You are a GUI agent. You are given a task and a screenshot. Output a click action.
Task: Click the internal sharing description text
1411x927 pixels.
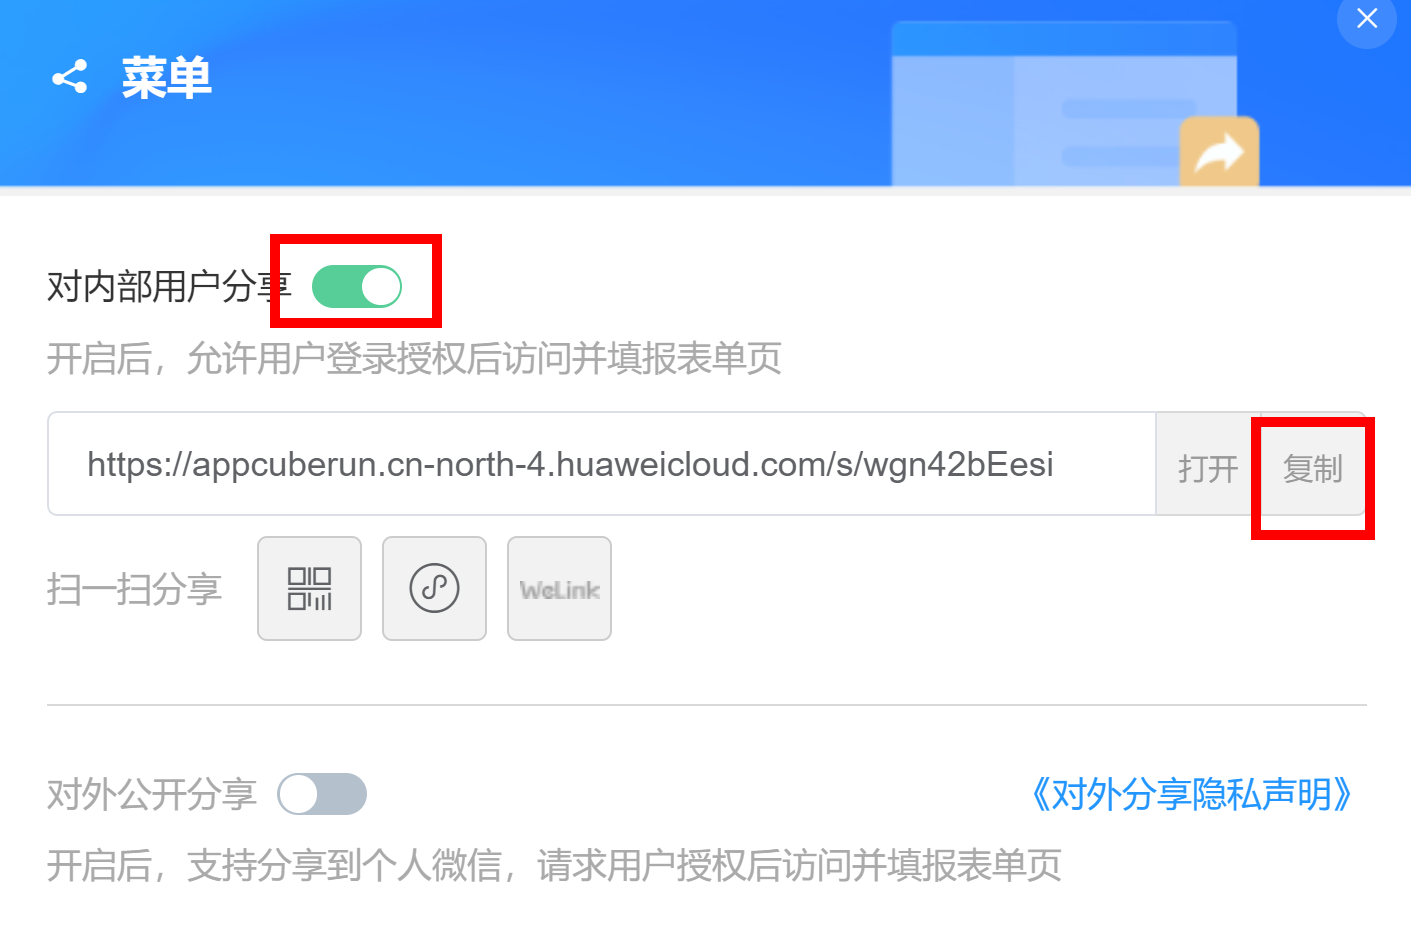pyautogui.click(x=414, y=358)
